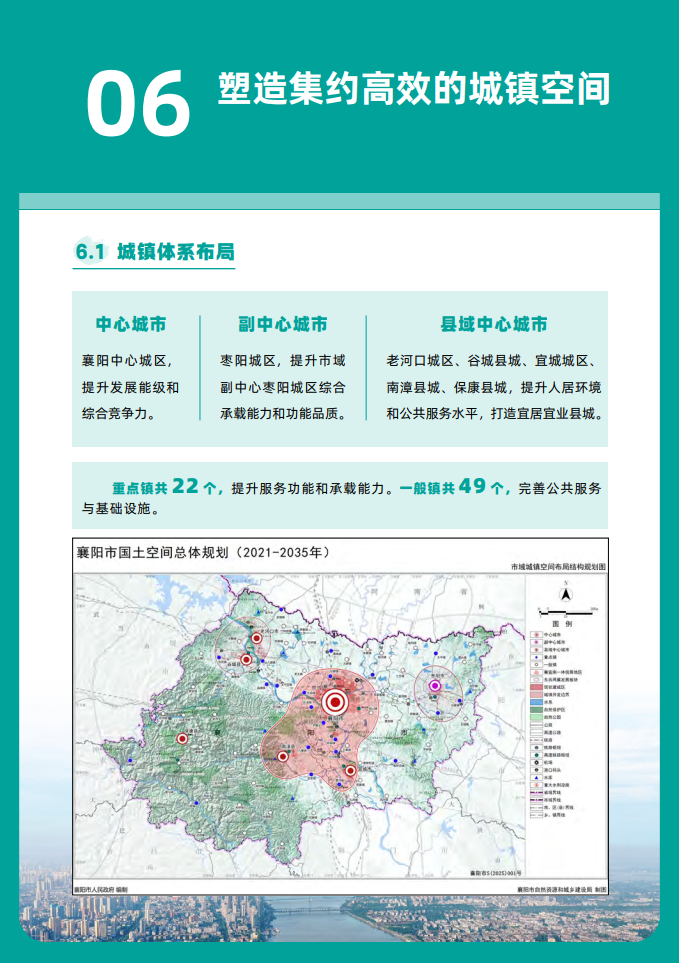The height and width of the screenshot is (963, 679).
Task: Click the 自然保护区 dark green legend swatch
Action: (x=536, y=710)
